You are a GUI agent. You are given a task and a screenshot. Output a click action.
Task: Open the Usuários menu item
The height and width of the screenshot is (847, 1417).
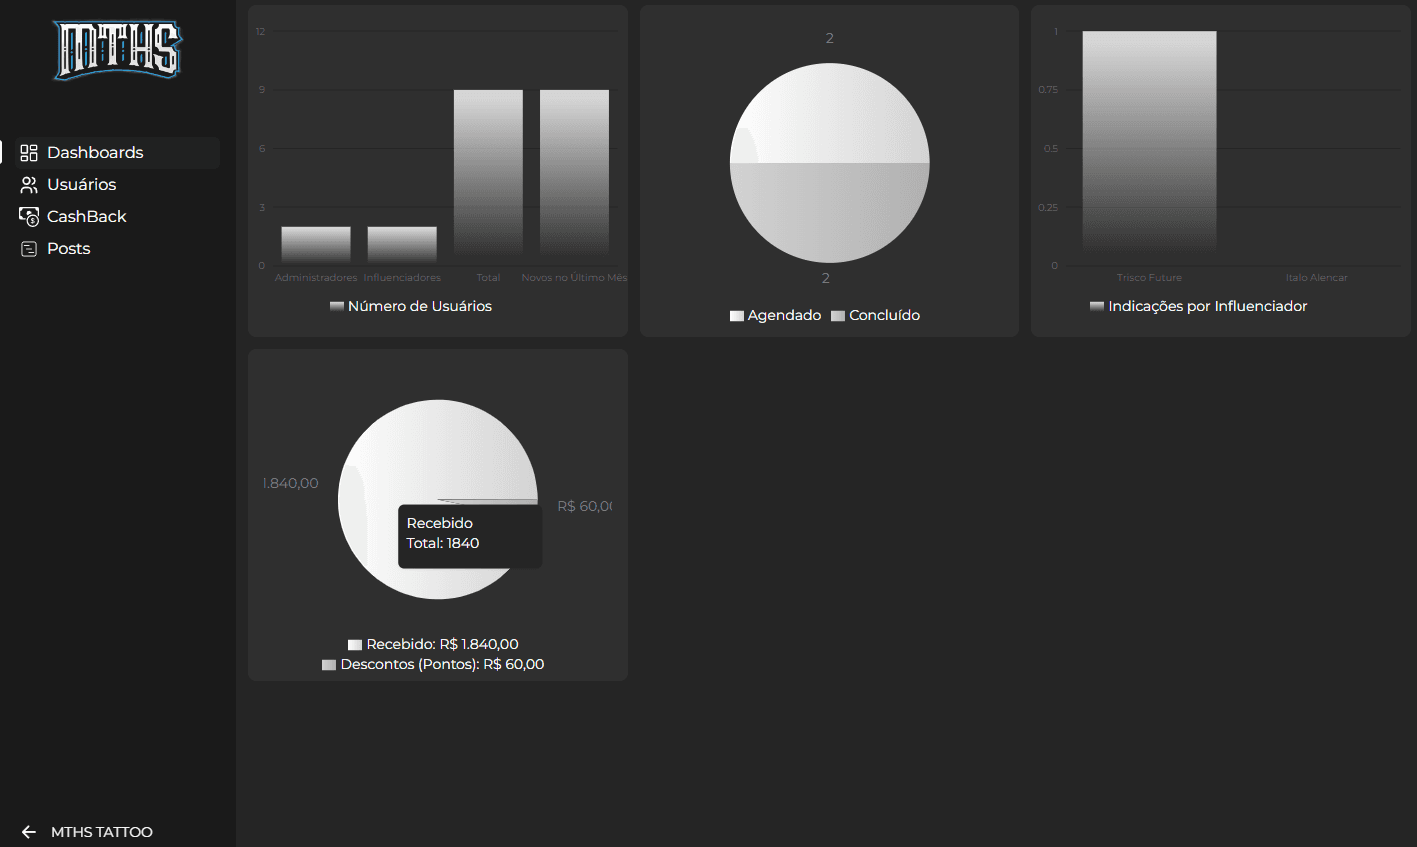(x=82, y=185)
